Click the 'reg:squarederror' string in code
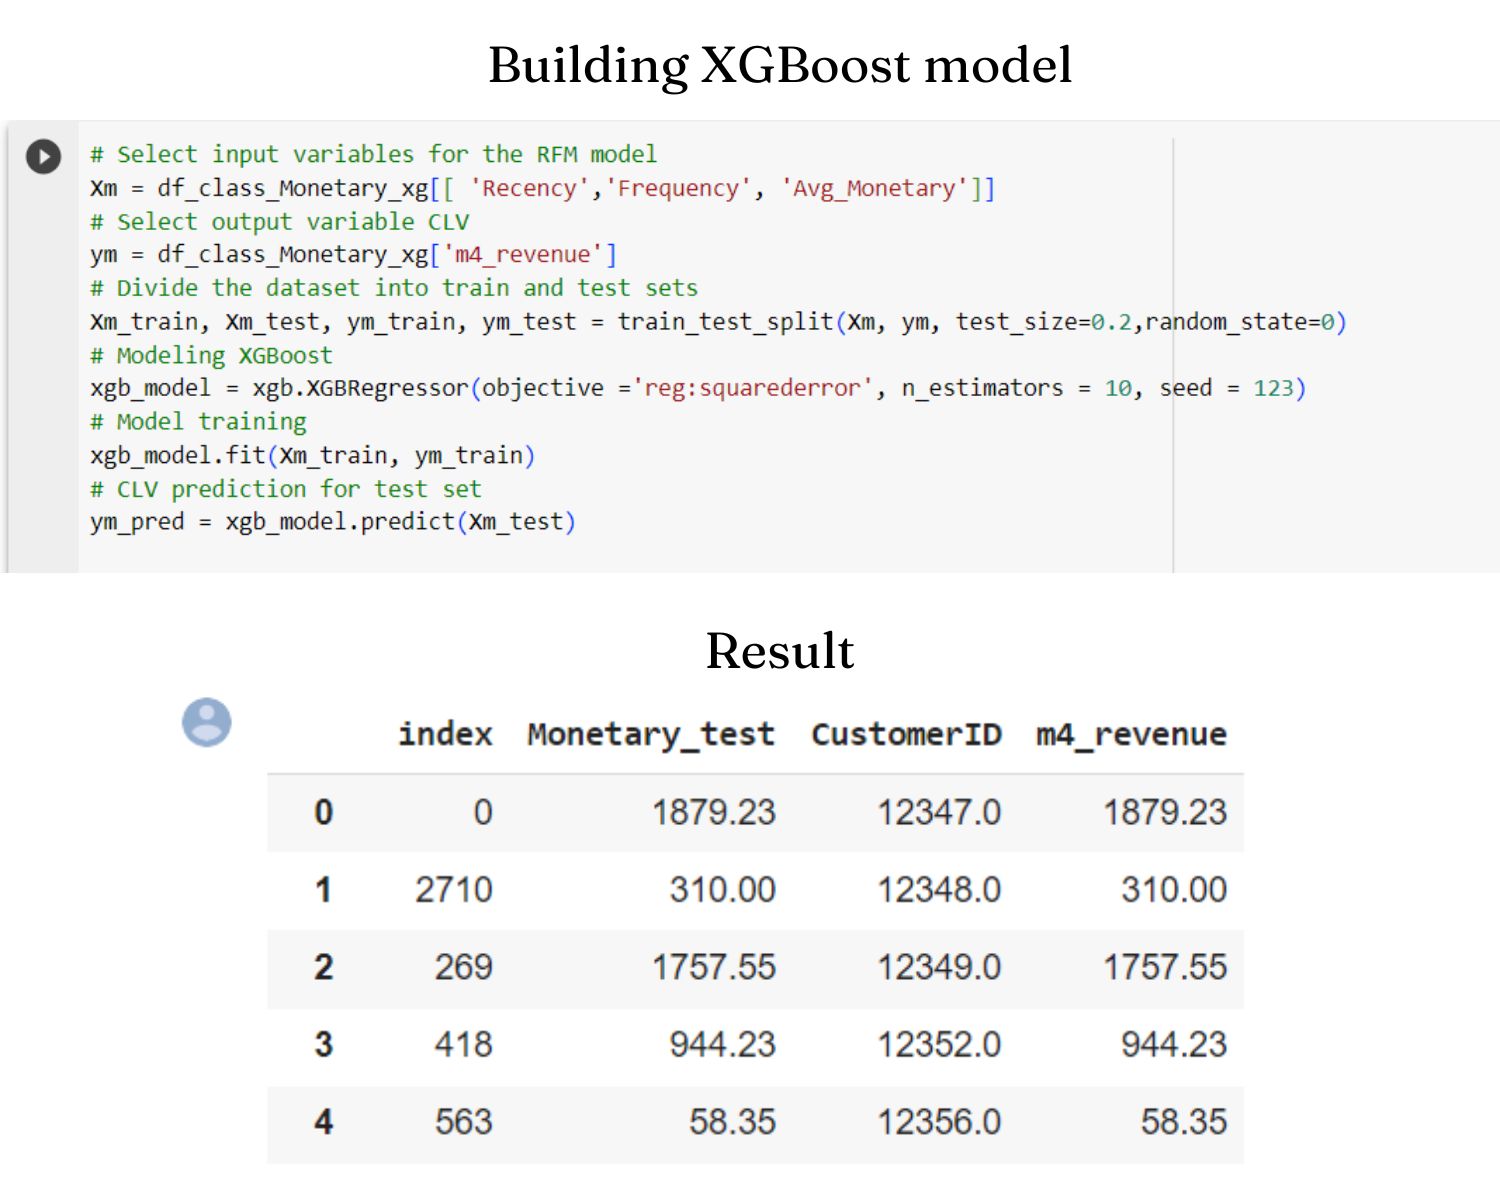This screenshot has height=1200, width=1500. coord(753,388)
